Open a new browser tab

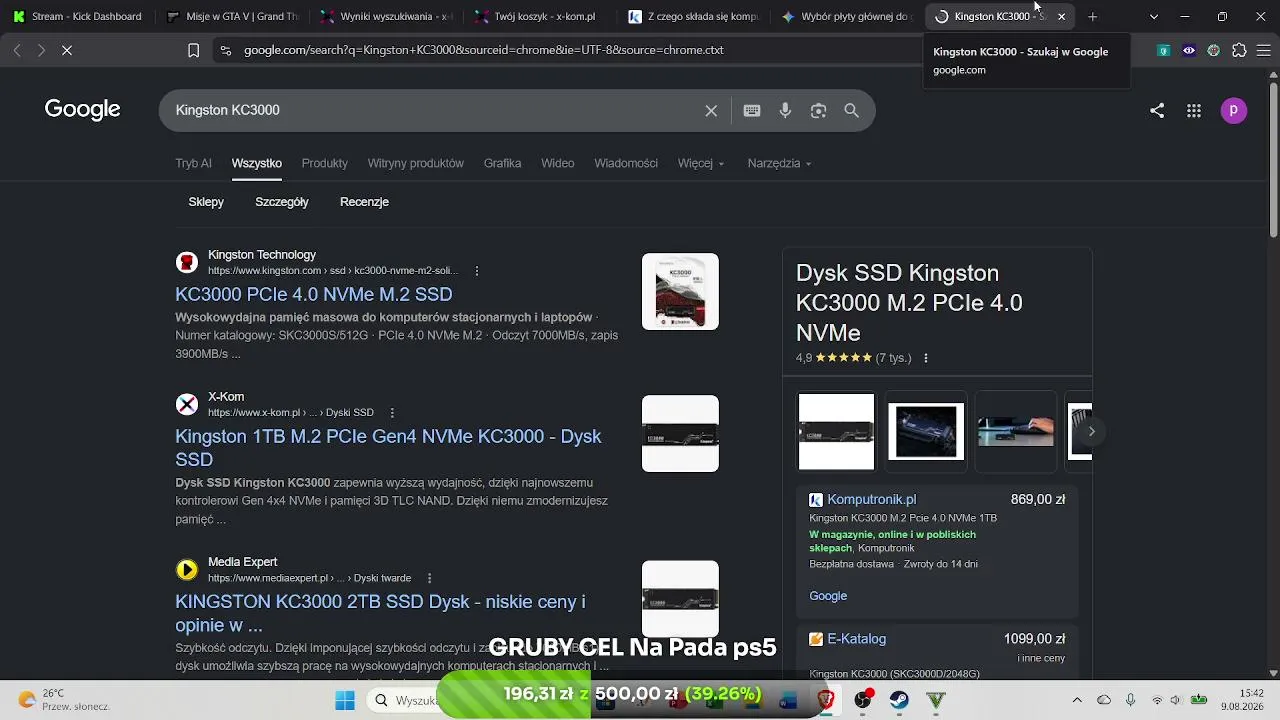[1093, 17]
